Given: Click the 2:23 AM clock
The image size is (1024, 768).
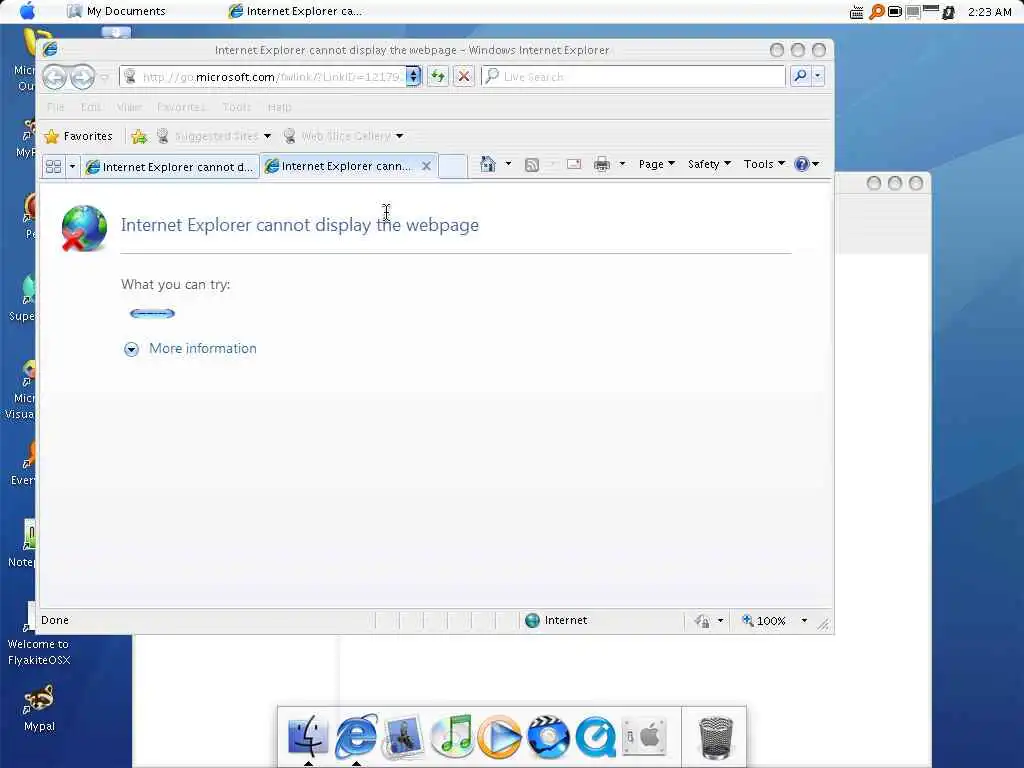Looking at the screenshot, I should click(x=989, y=12).
